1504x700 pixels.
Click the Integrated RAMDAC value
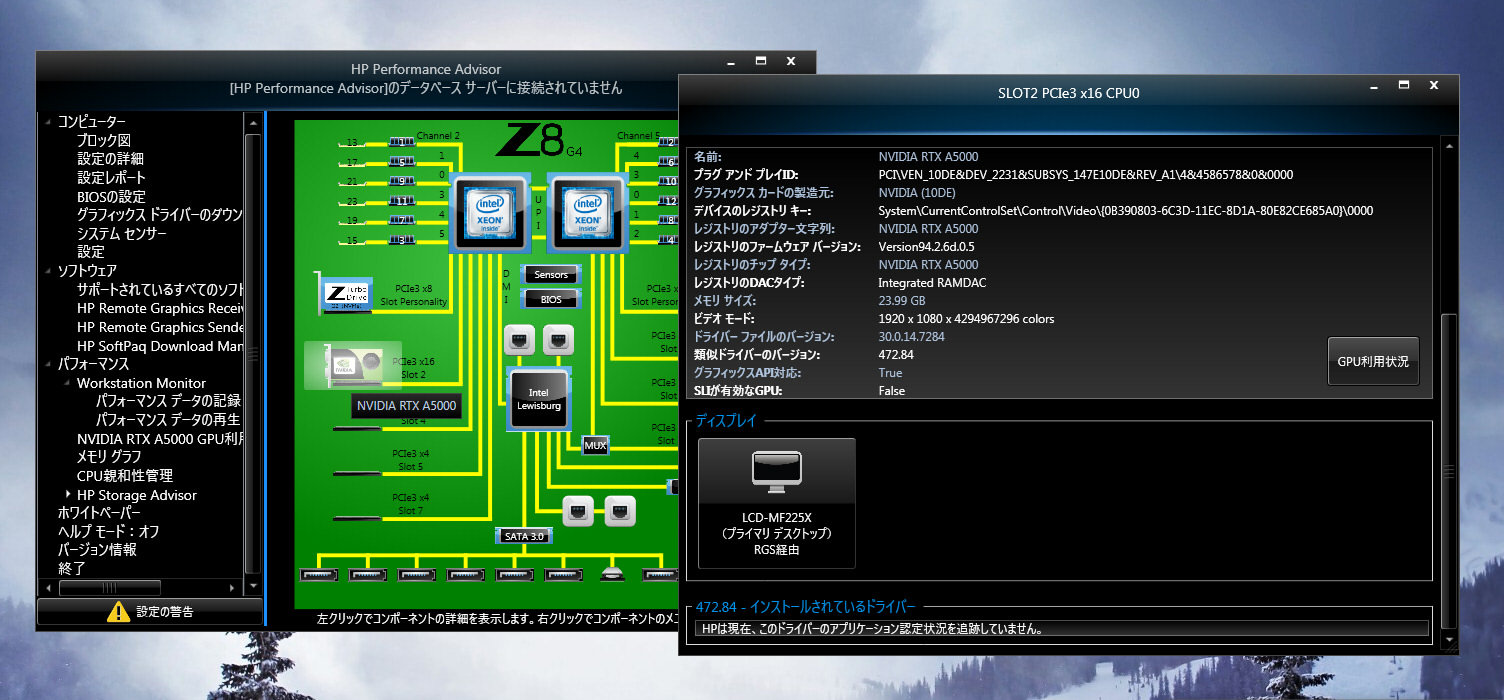[932, 283]
